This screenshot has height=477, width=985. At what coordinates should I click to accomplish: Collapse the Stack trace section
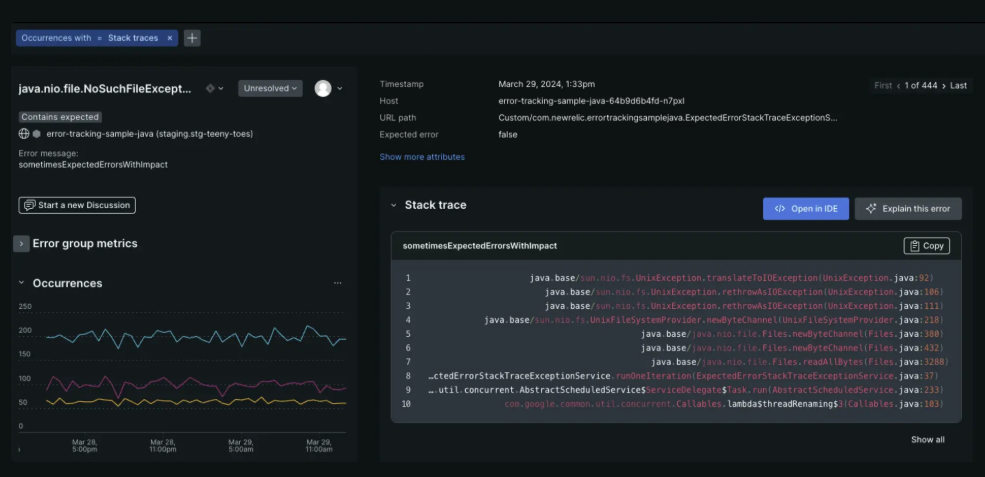pyautogui.click(x=394, y=206)
